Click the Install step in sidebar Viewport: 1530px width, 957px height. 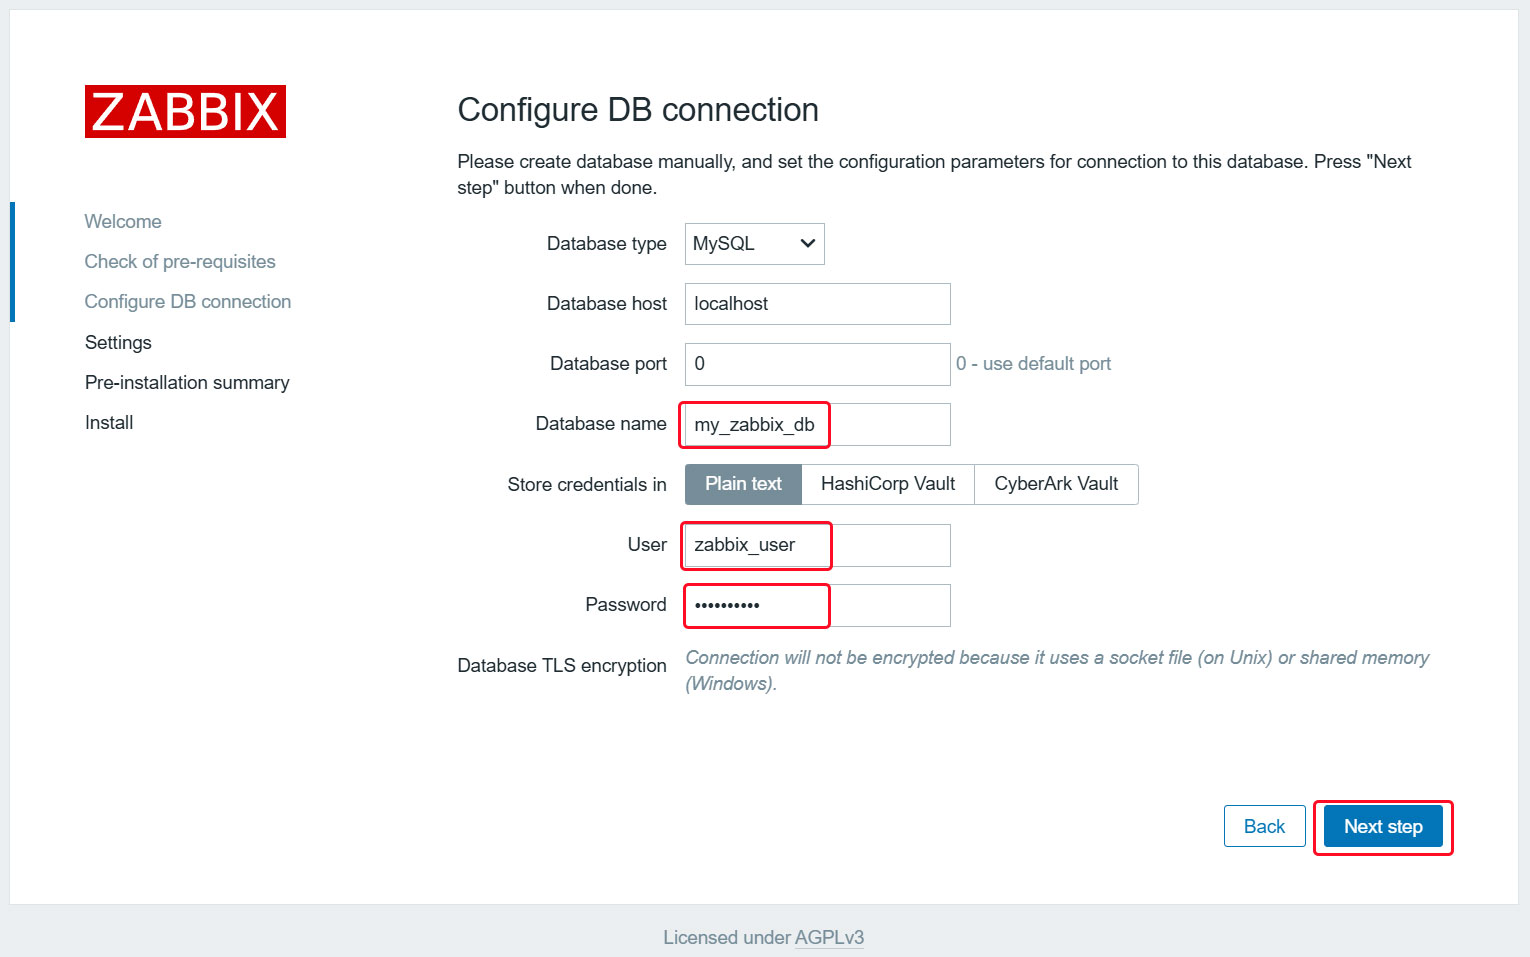pos(109,423)
